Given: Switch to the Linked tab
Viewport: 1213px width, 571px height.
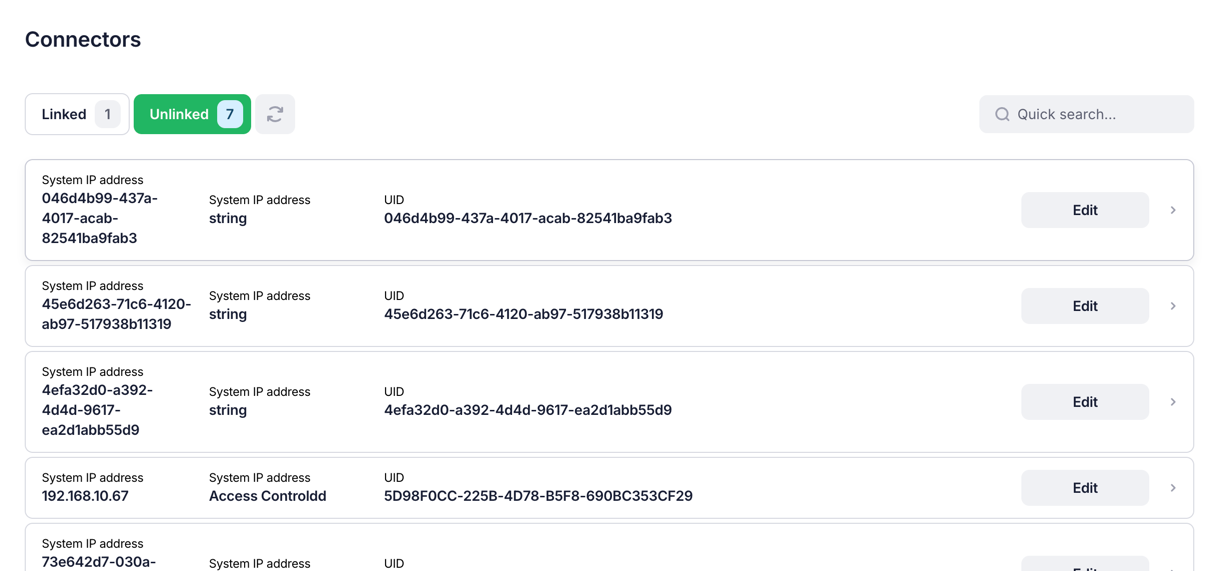Looking at the screenshot, I should [x=77, y=114].
